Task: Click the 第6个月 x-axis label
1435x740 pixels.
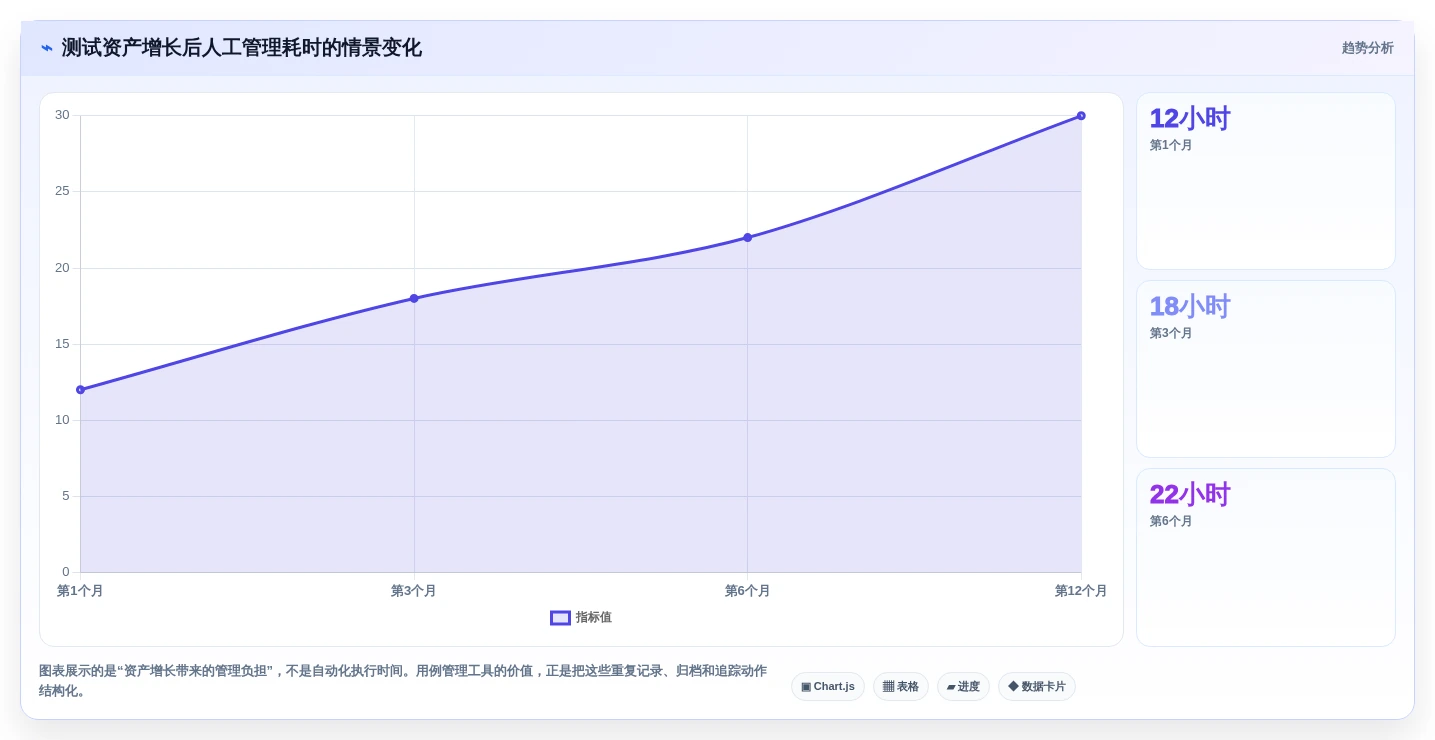Action: point(747,591)
